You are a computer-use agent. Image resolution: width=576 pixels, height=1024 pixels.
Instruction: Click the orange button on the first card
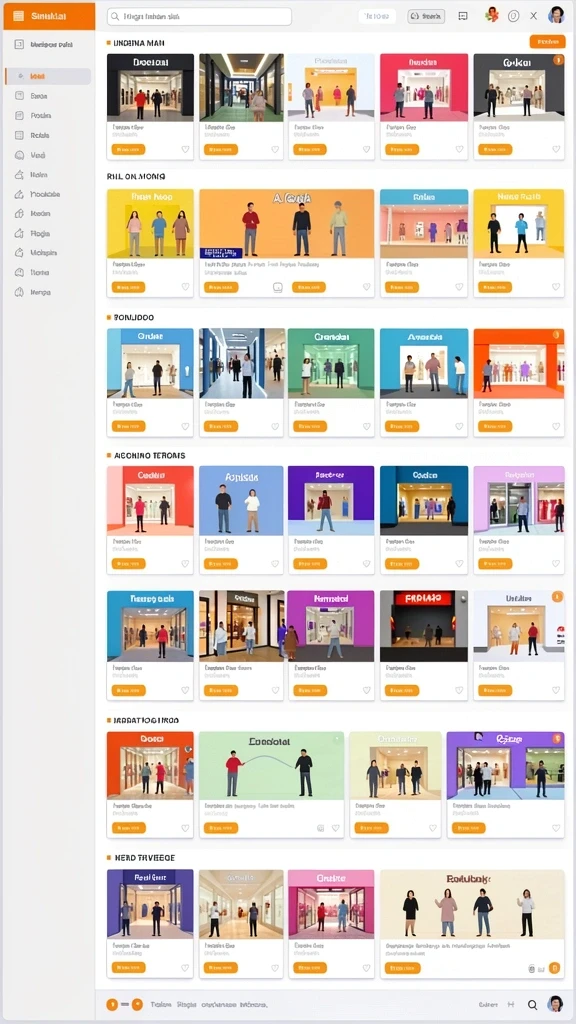[128, 150]
